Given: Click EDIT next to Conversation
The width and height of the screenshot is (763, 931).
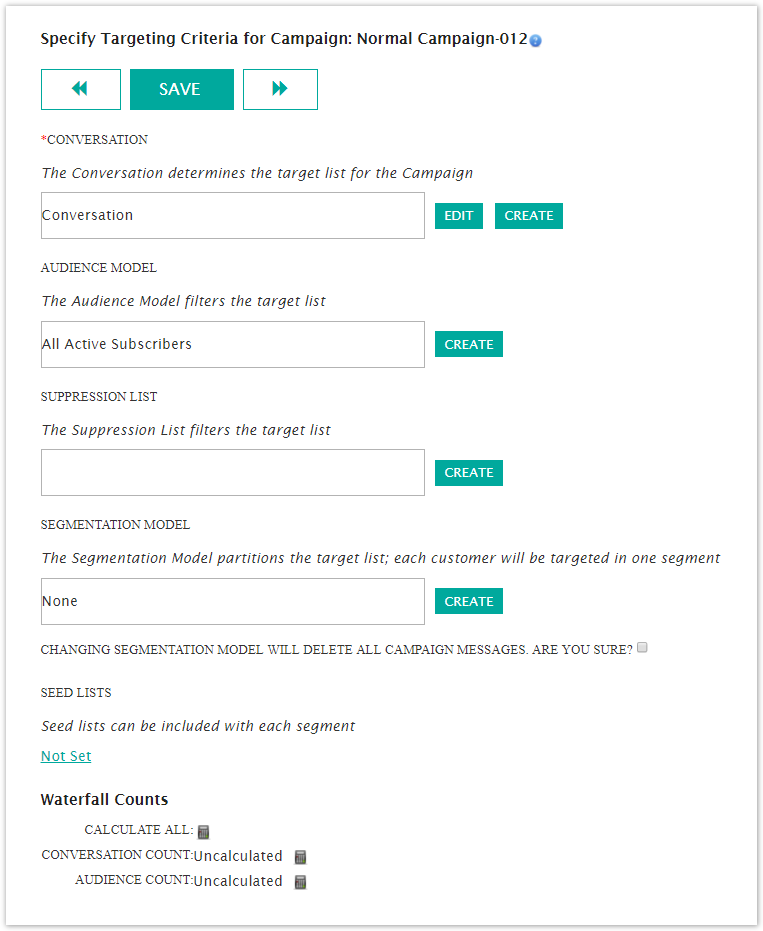Looking at the screenshot, I should [459, 216].
